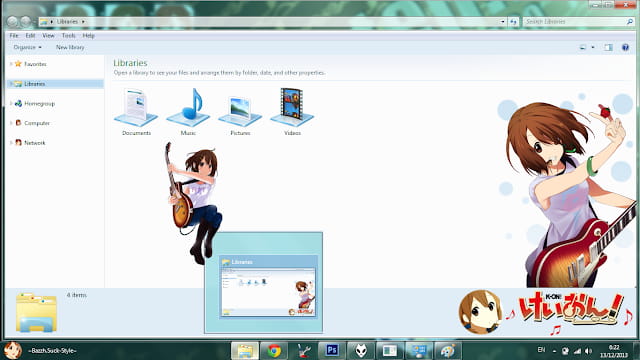
Task: Click the search magnifier icon
Action: pyautogui.click(x=630, y=22)
